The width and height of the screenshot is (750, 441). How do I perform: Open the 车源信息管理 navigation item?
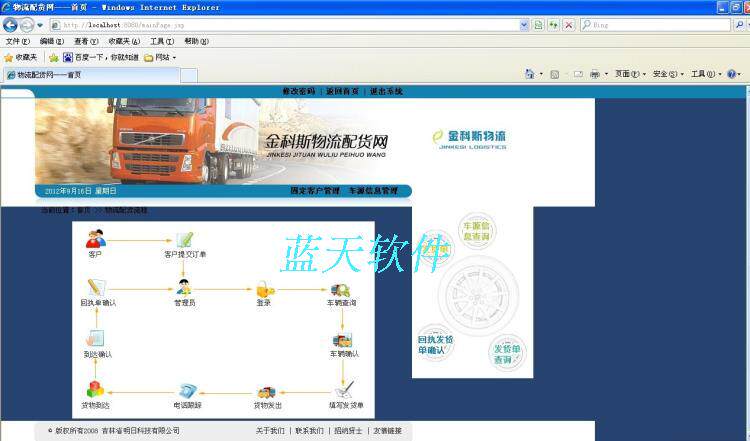pos(373,191)
